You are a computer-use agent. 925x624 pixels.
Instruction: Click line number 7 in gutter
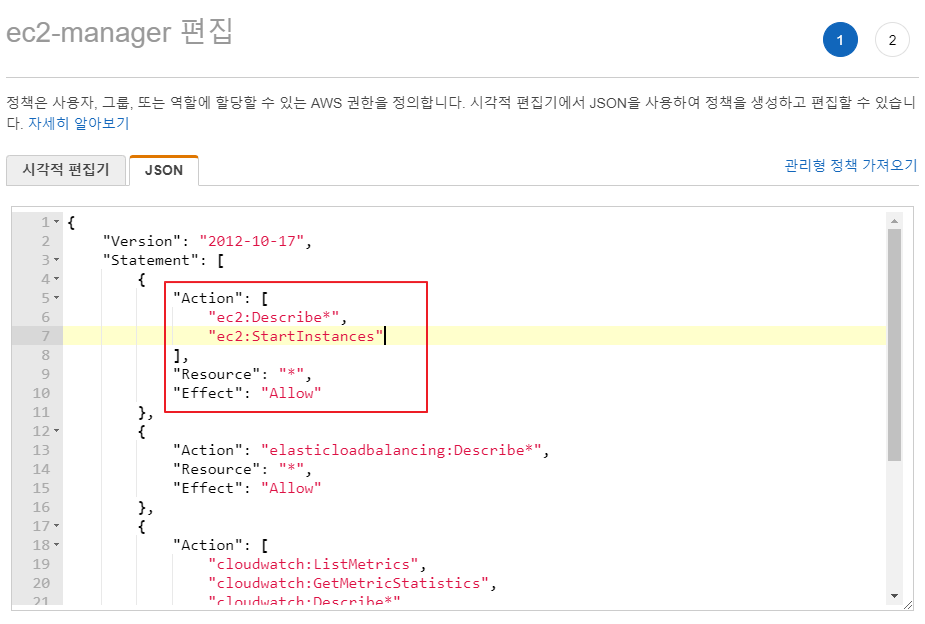click(x=45, y=336)
